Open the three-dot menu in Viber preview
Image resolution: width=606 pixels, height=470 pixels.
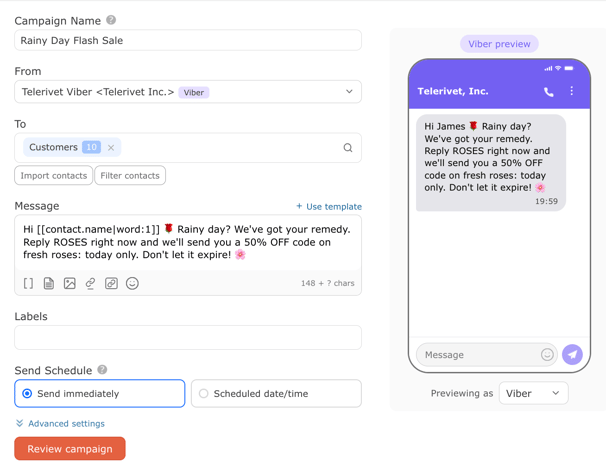572,91
